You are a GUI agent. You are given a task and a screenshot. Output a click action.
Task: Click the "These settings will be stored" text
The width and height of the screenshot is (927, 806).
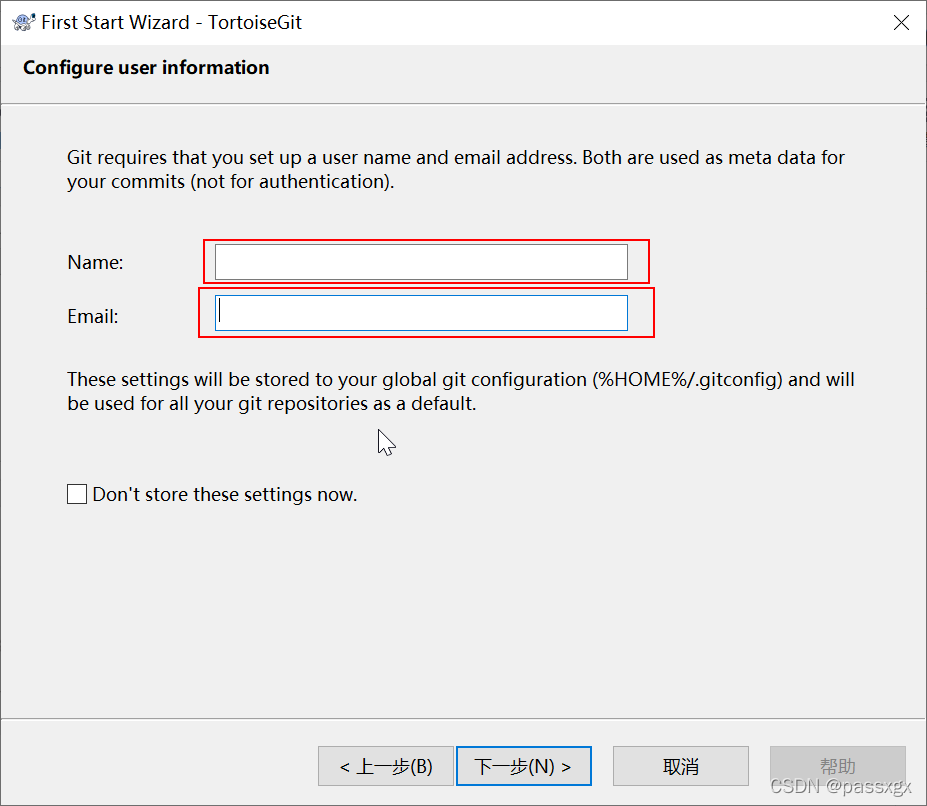coord(461,391)
